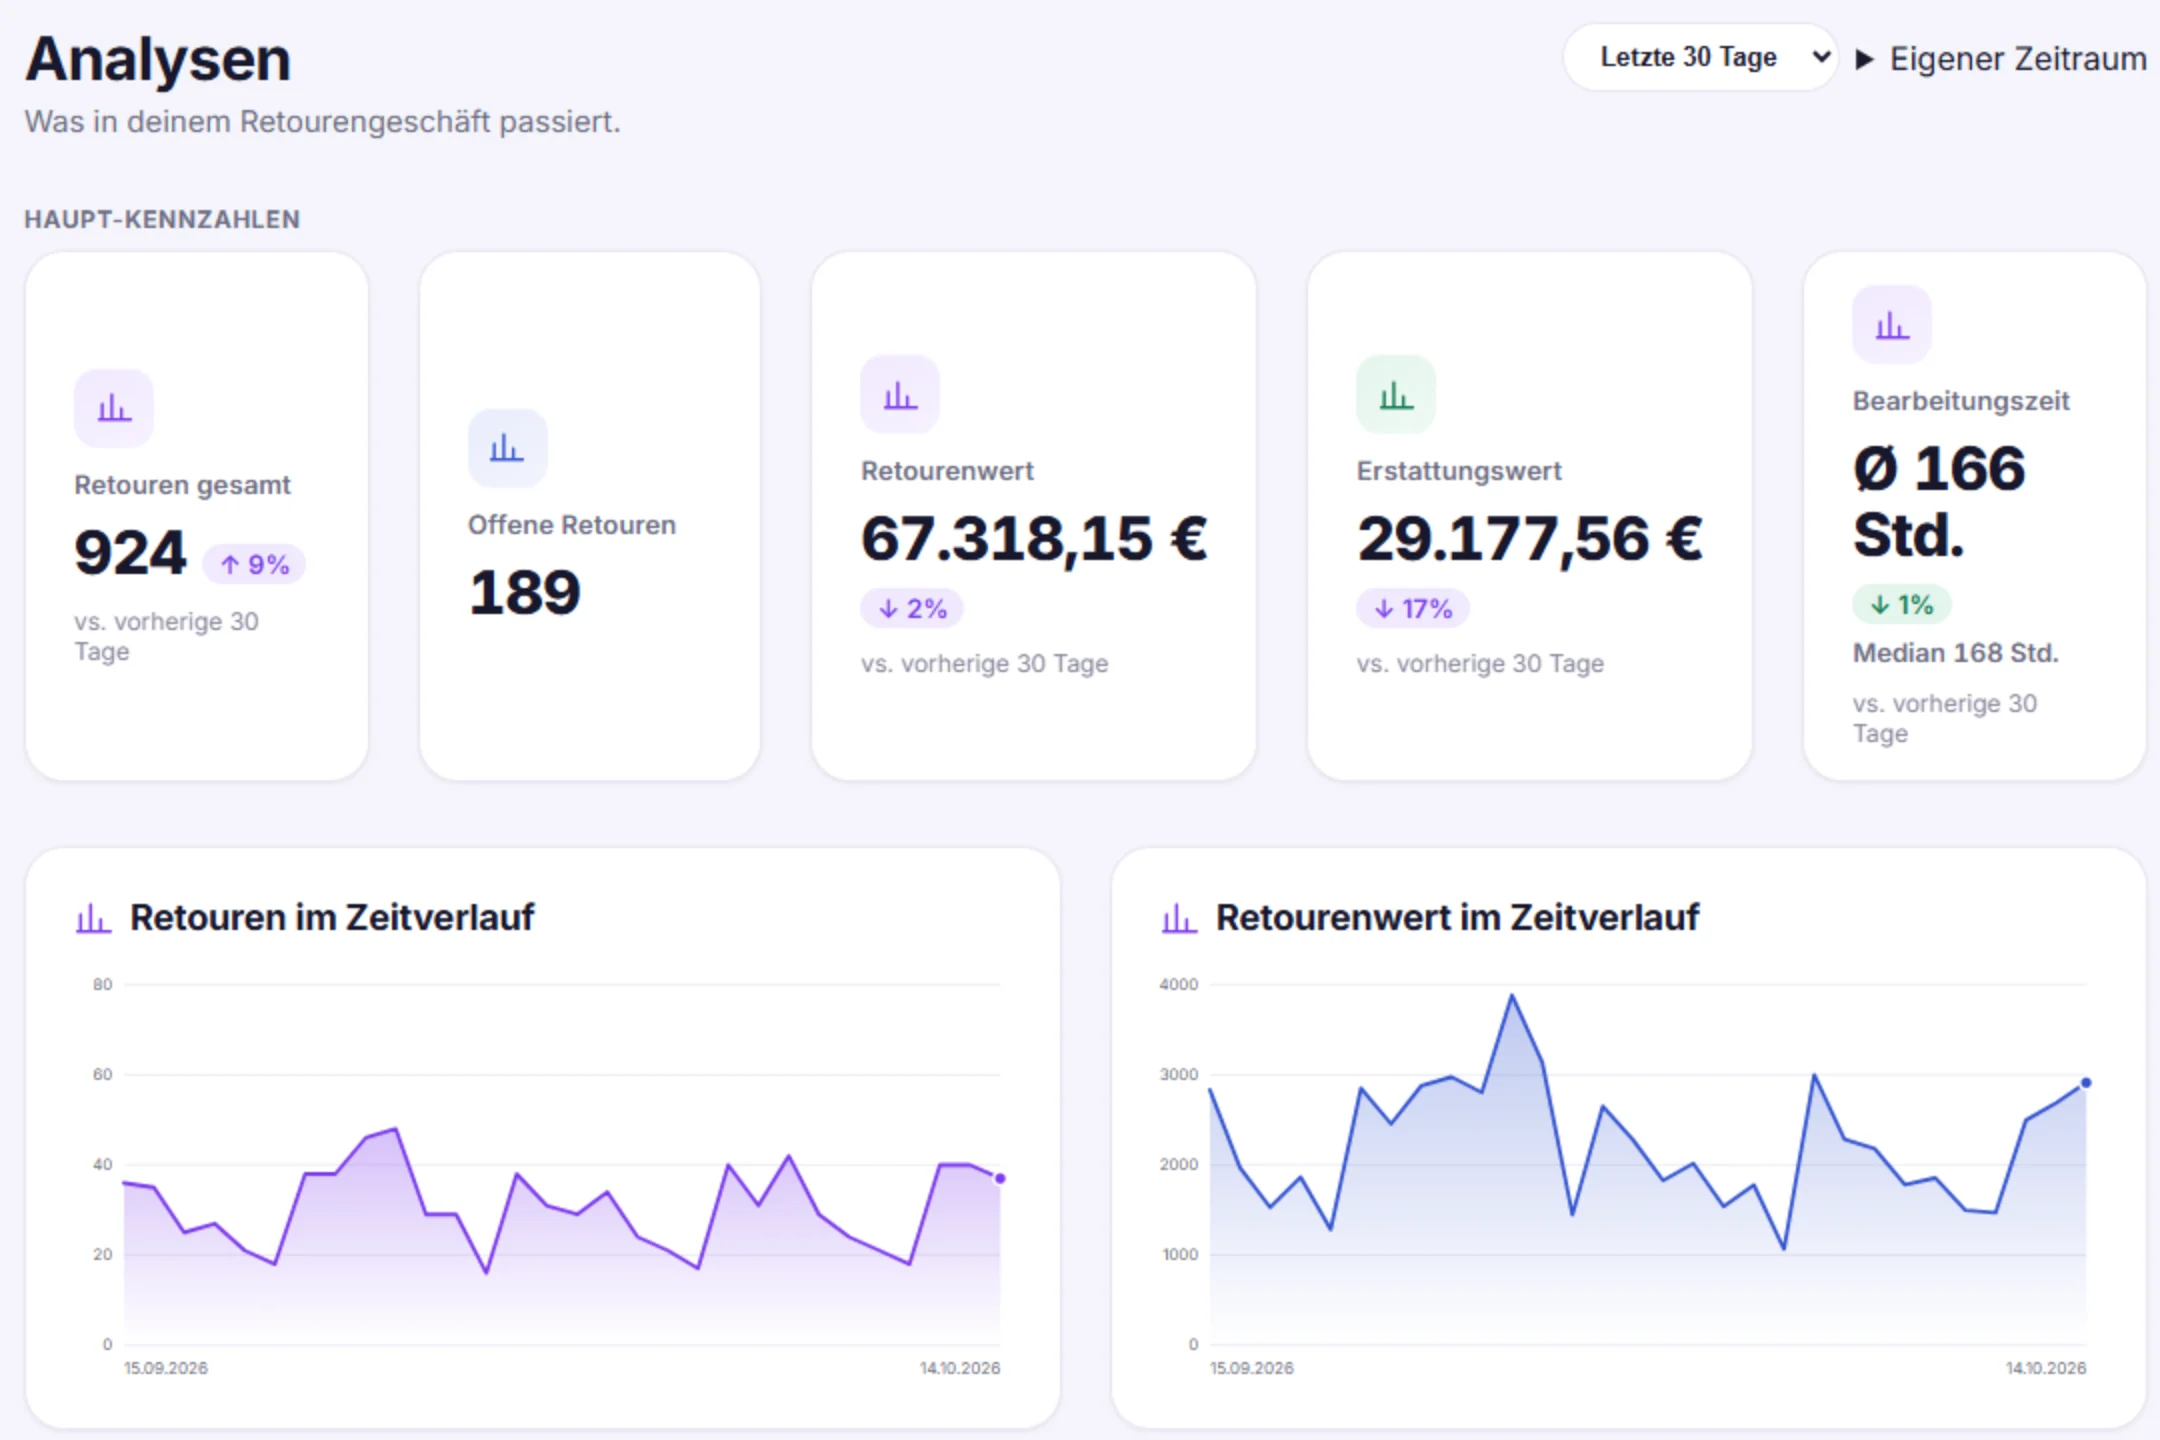The image size is (2160, 1440).
Task: Click the 924 total returns value
Action: 130,552
